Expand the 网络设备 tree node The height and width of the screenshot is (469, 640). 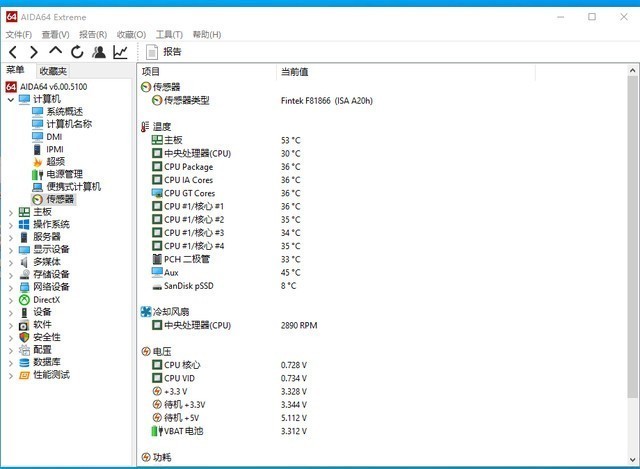click(11, 288)
